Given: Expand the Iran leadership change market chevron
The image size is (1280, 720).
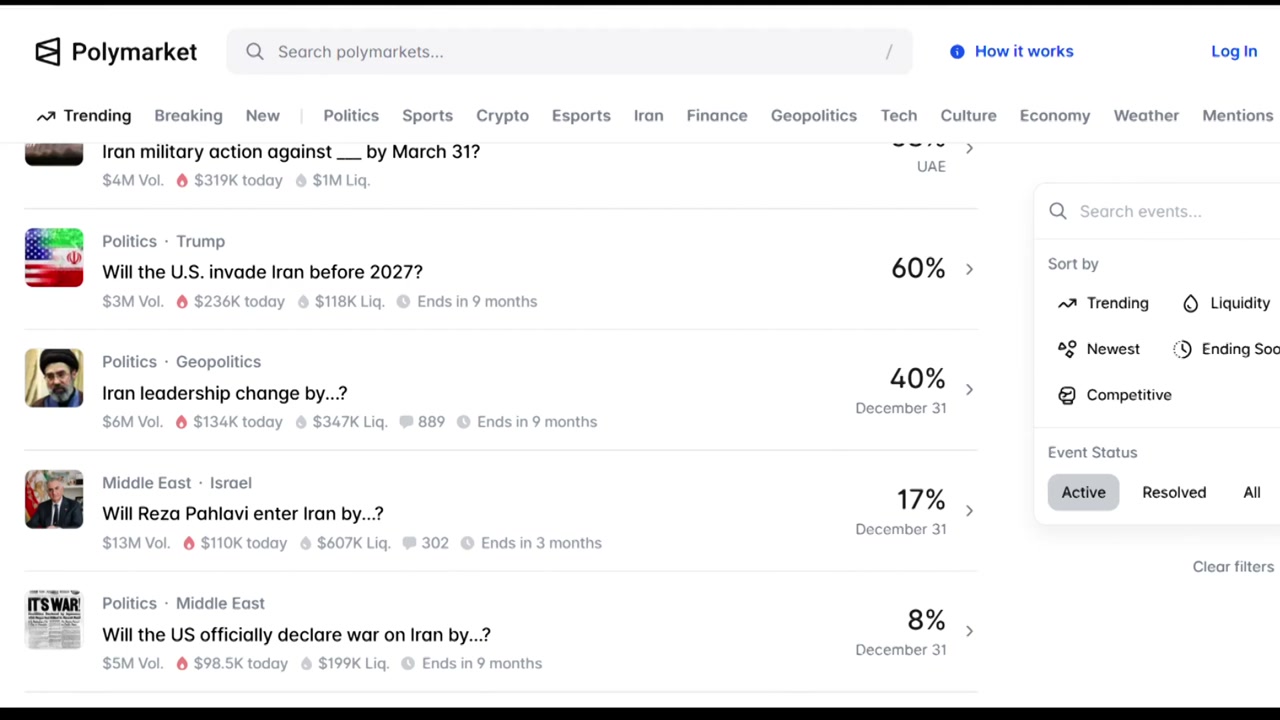Looking at the screenshot, I should tap(969, 389).
